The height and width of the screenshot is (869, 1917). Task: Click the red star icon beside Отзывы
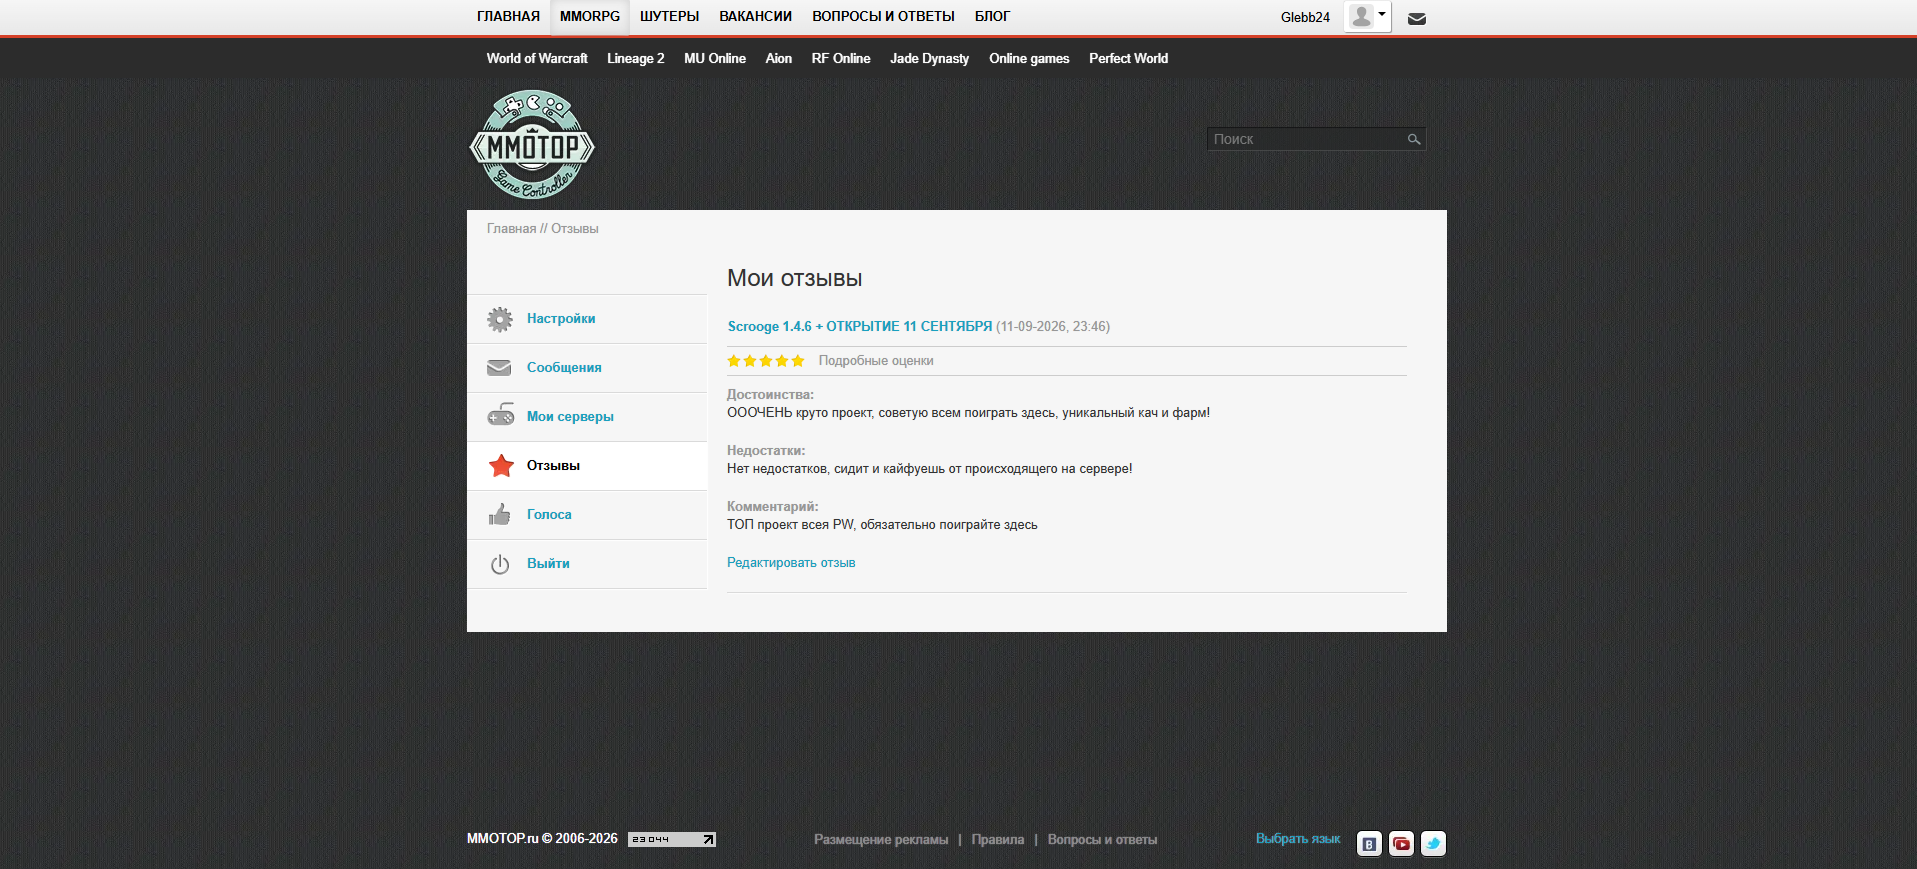click(501, 465)
